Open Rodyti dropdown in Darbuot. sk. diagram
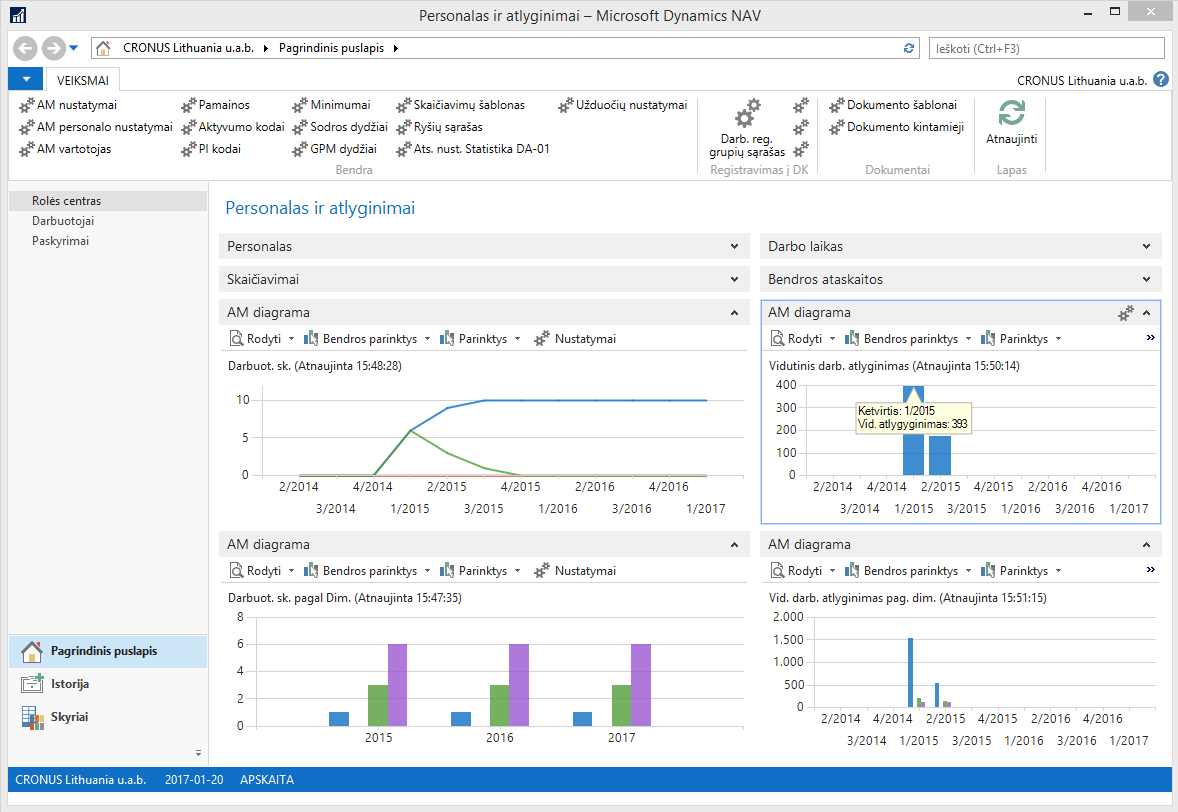 (262, 339)
